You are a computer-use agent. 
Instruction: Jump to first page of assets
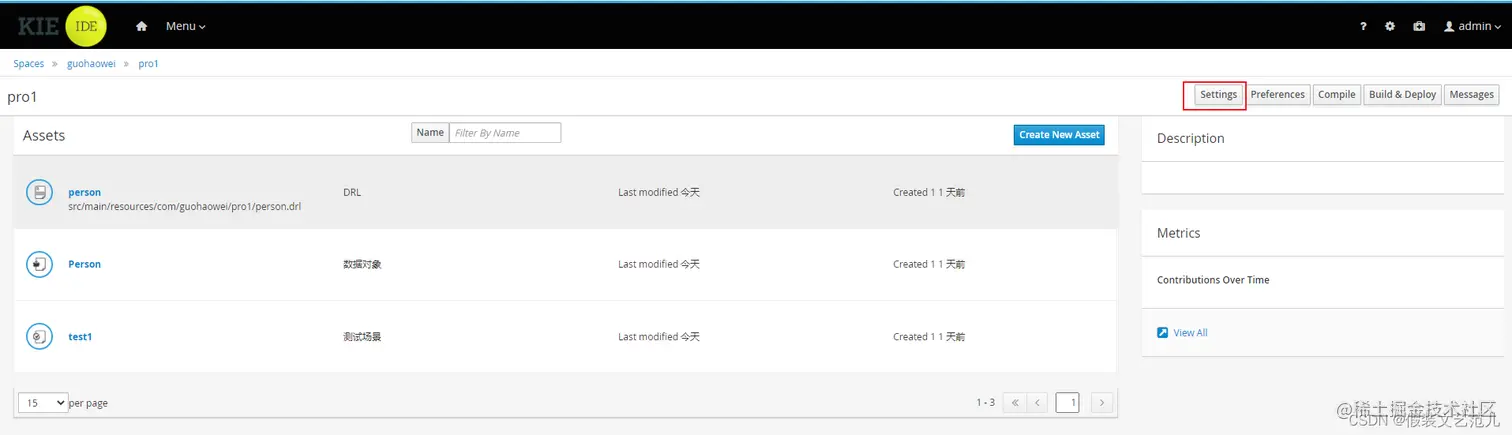point(1015,403)
